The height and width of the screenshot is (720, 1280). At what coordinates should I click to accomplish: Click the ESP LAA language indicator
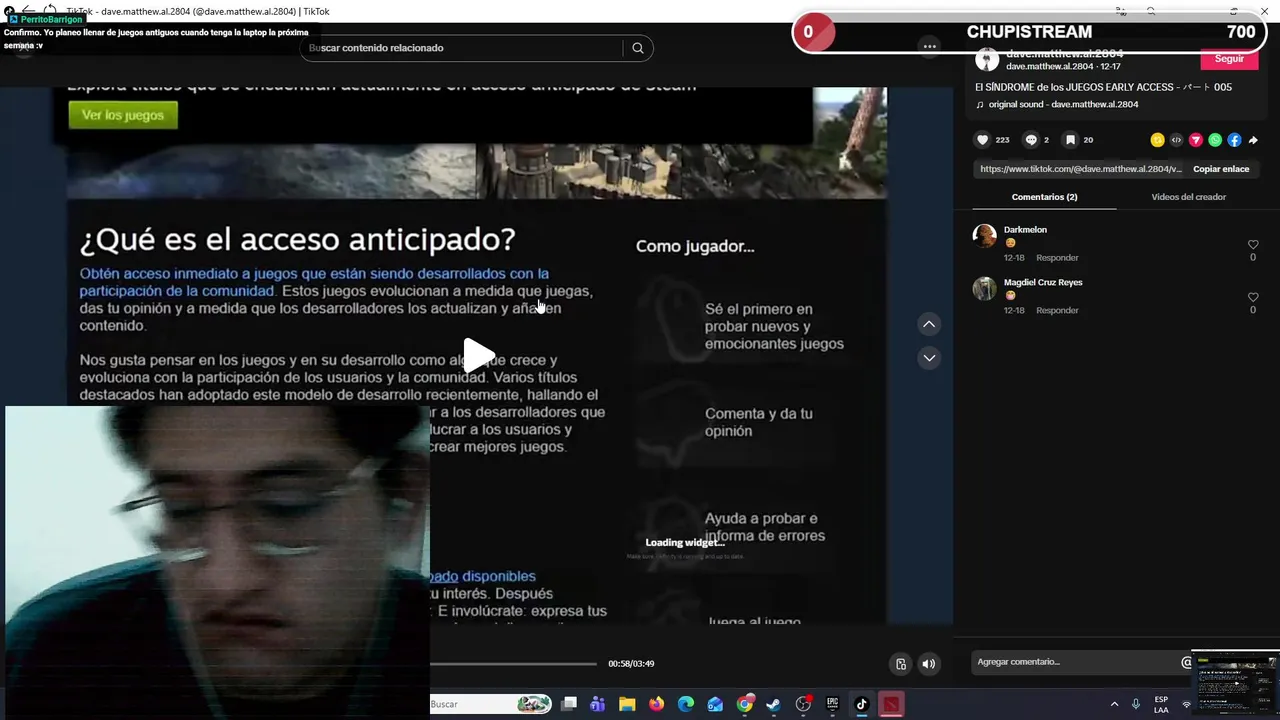[x=1161, y=704]
